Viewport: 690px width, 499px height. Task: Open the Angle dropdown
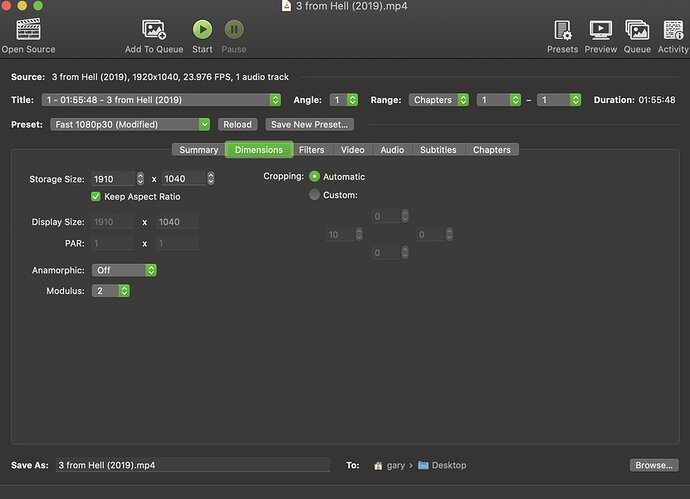tap(344, 100)
